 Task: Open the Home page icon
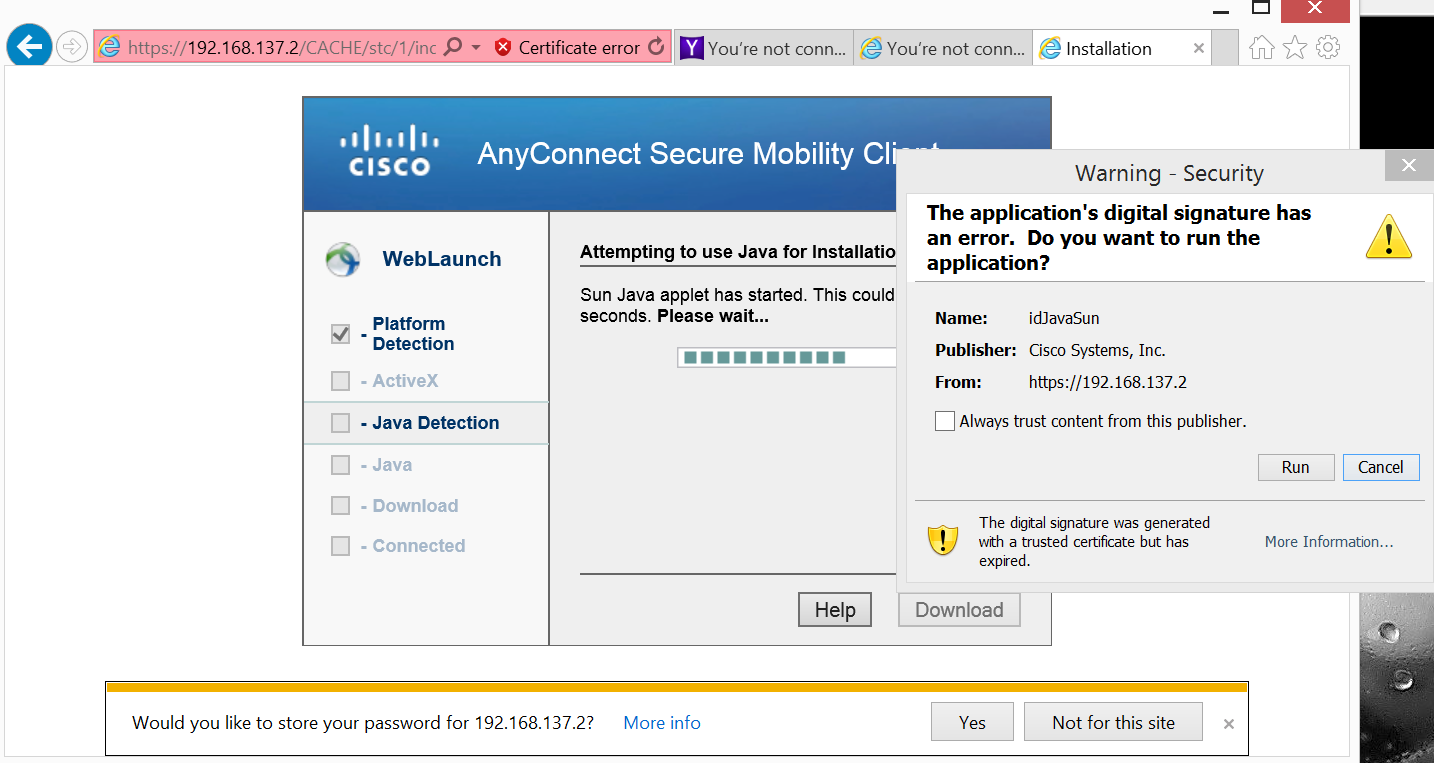click(1262, 47)
